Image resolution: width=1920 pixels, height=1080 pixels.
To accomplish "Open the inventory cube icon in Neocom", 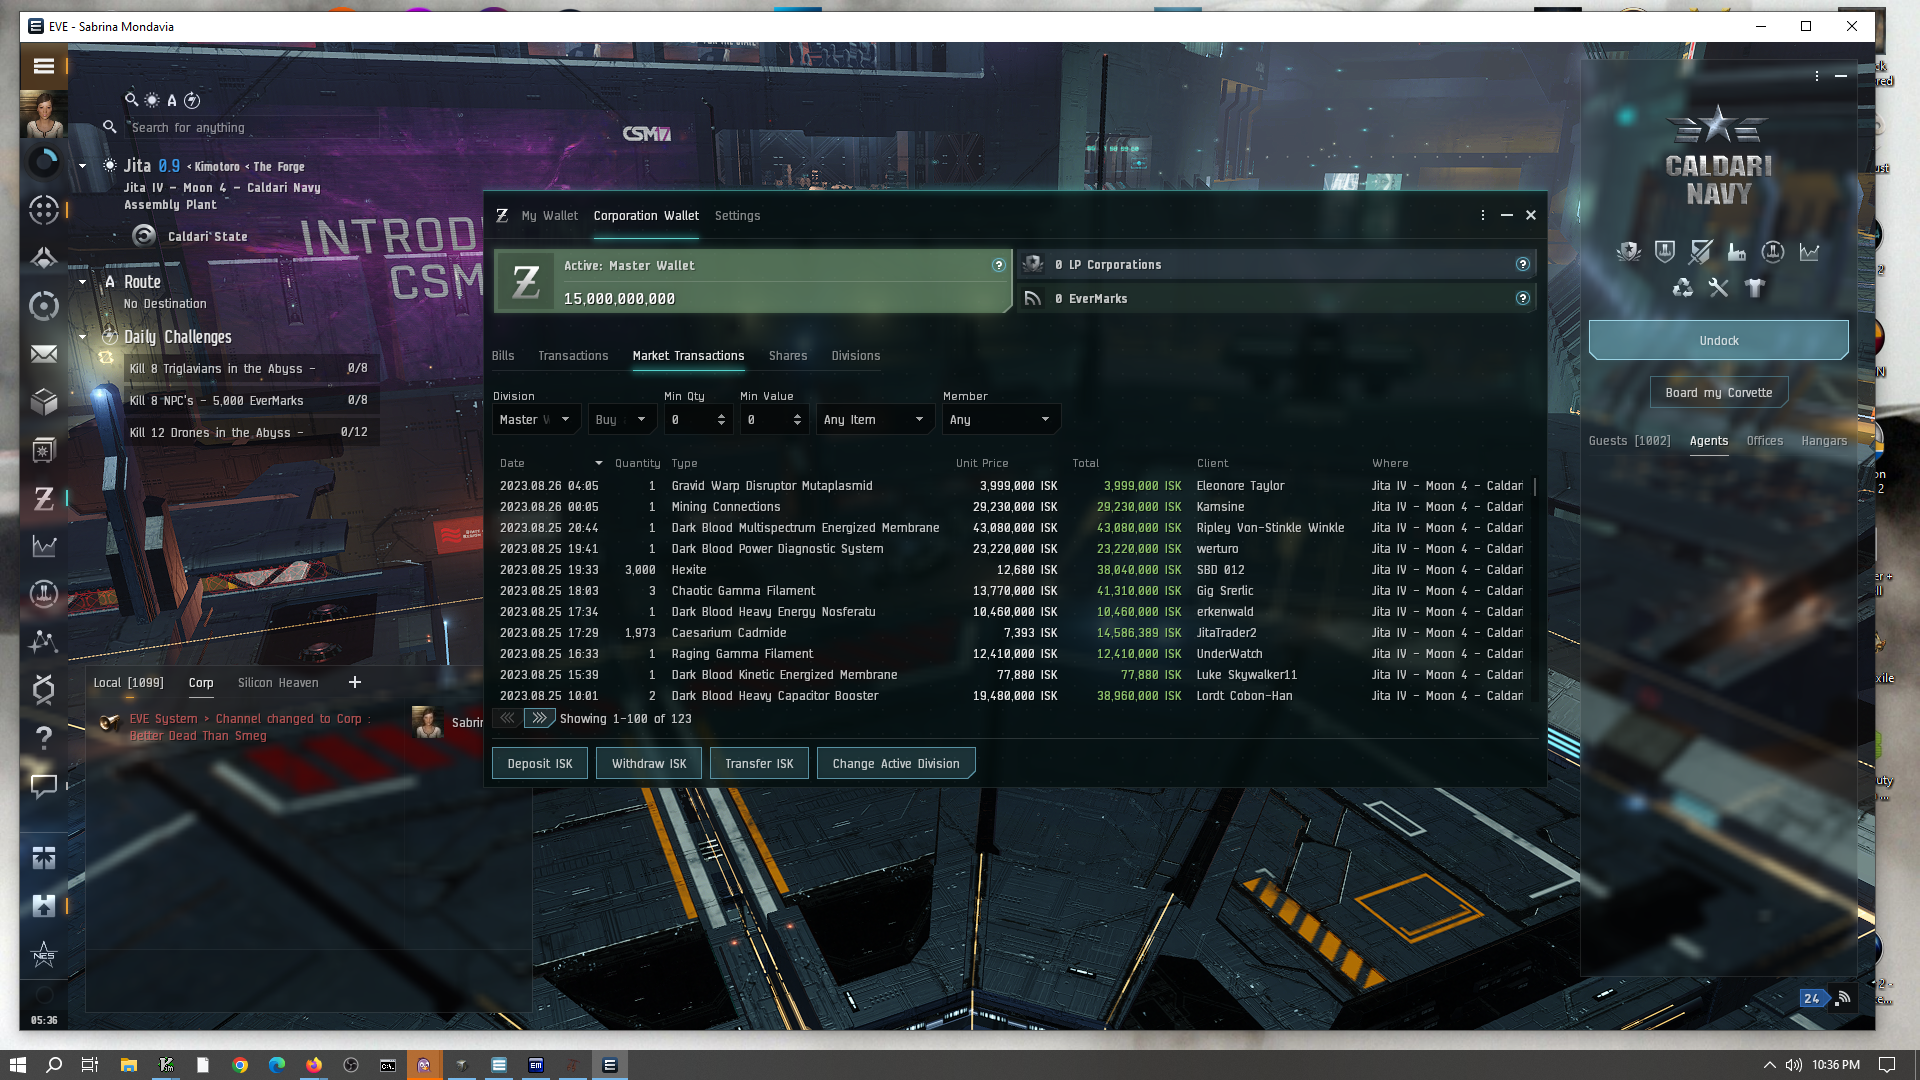I will tap(44, 402).
